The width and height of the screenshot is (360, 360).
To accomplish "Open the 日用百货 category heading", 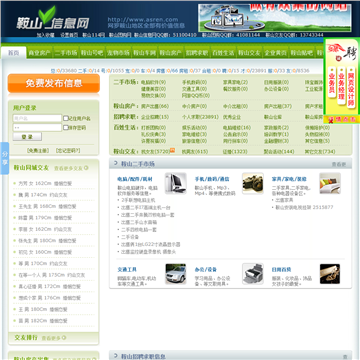I will coord(281,269).
